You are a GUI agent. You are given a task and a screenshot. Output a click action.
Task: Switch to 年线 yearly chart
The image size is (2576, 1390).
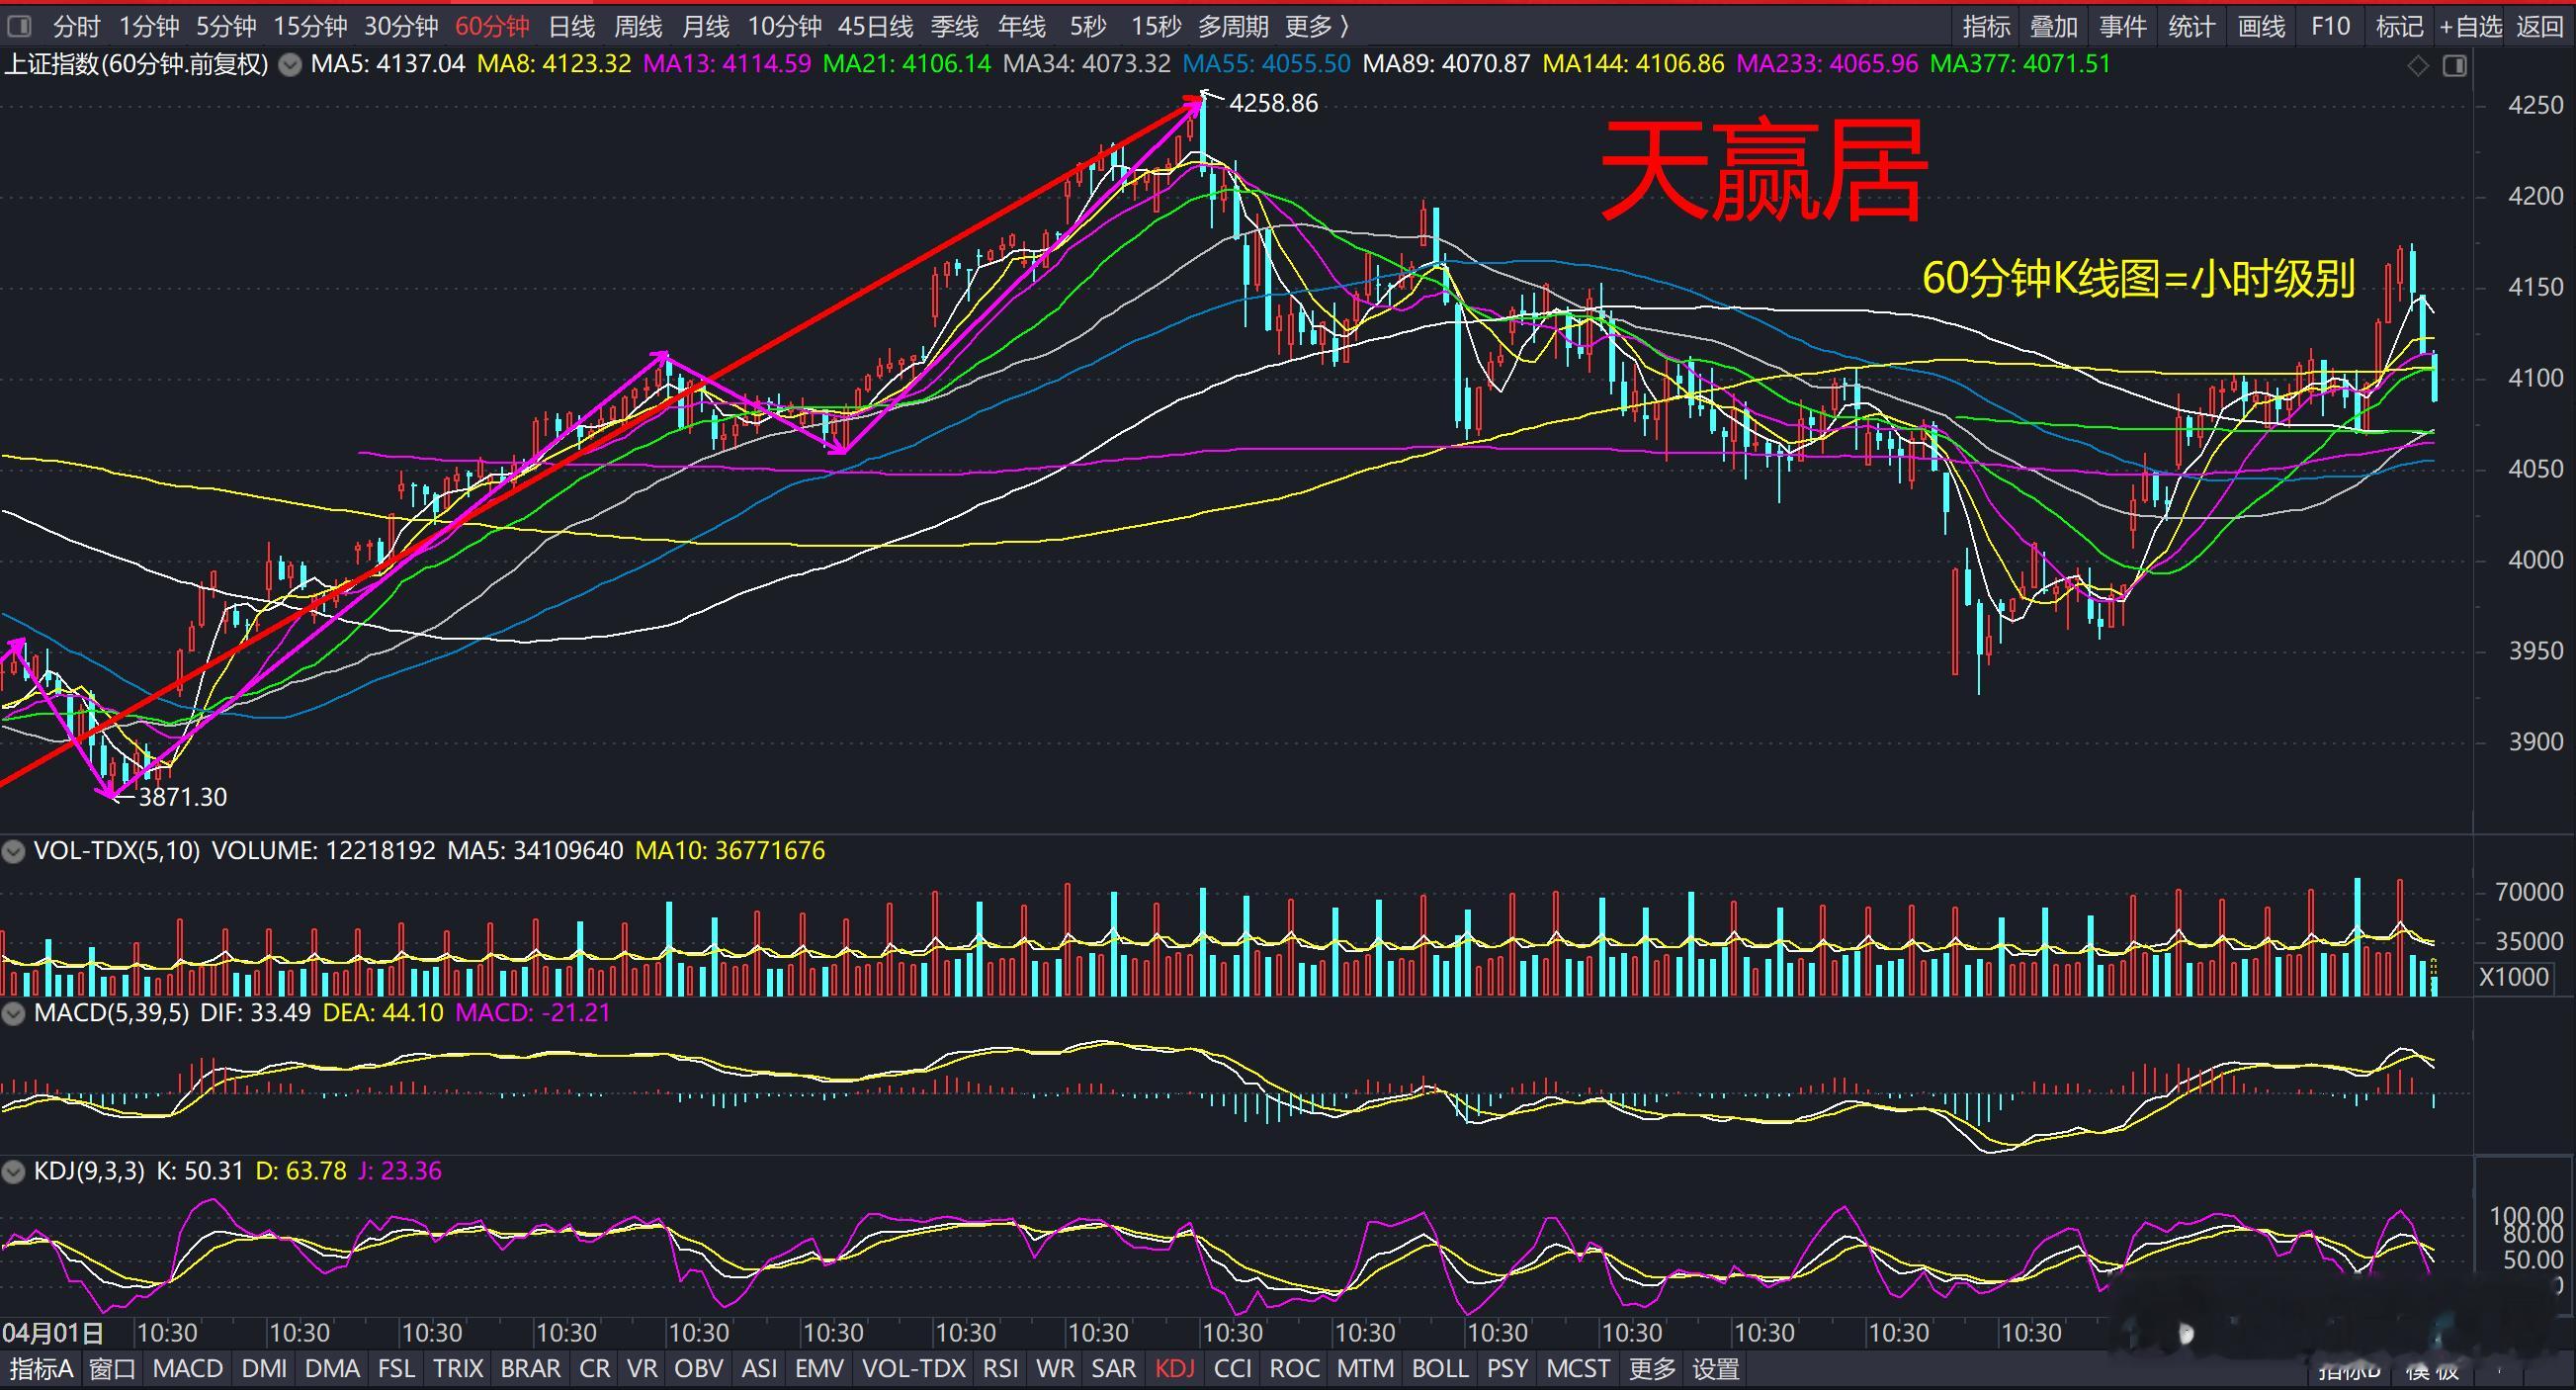click(1022, 26)
